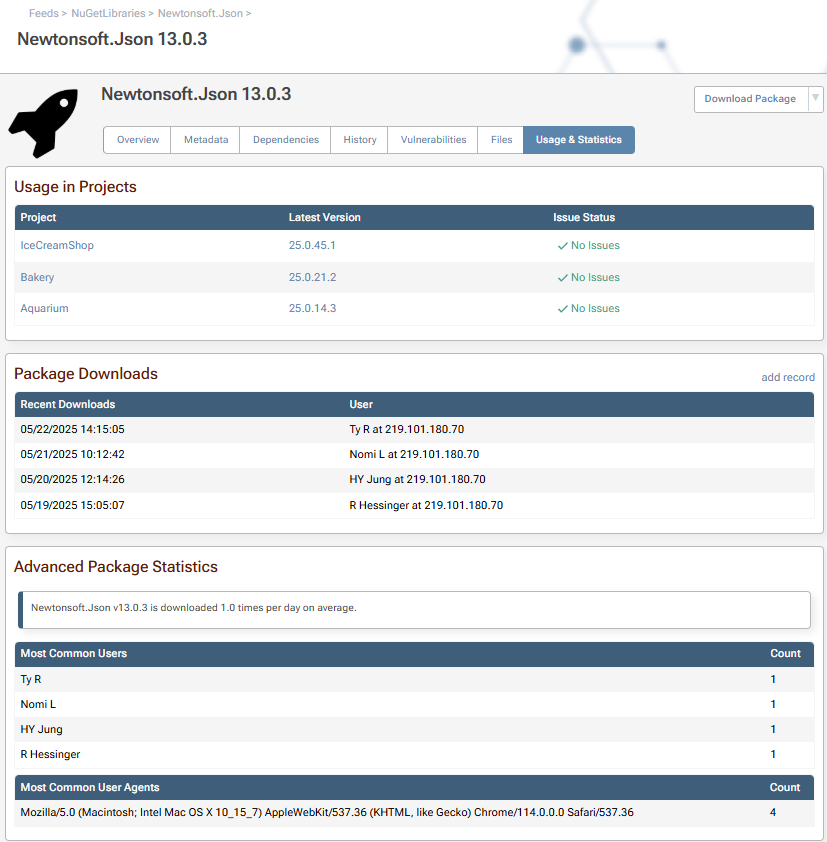Viewport: 827px width, 842px height.
Task: Click the Mozilla/5.0 user agent row
Action: (x=414, y=812)
